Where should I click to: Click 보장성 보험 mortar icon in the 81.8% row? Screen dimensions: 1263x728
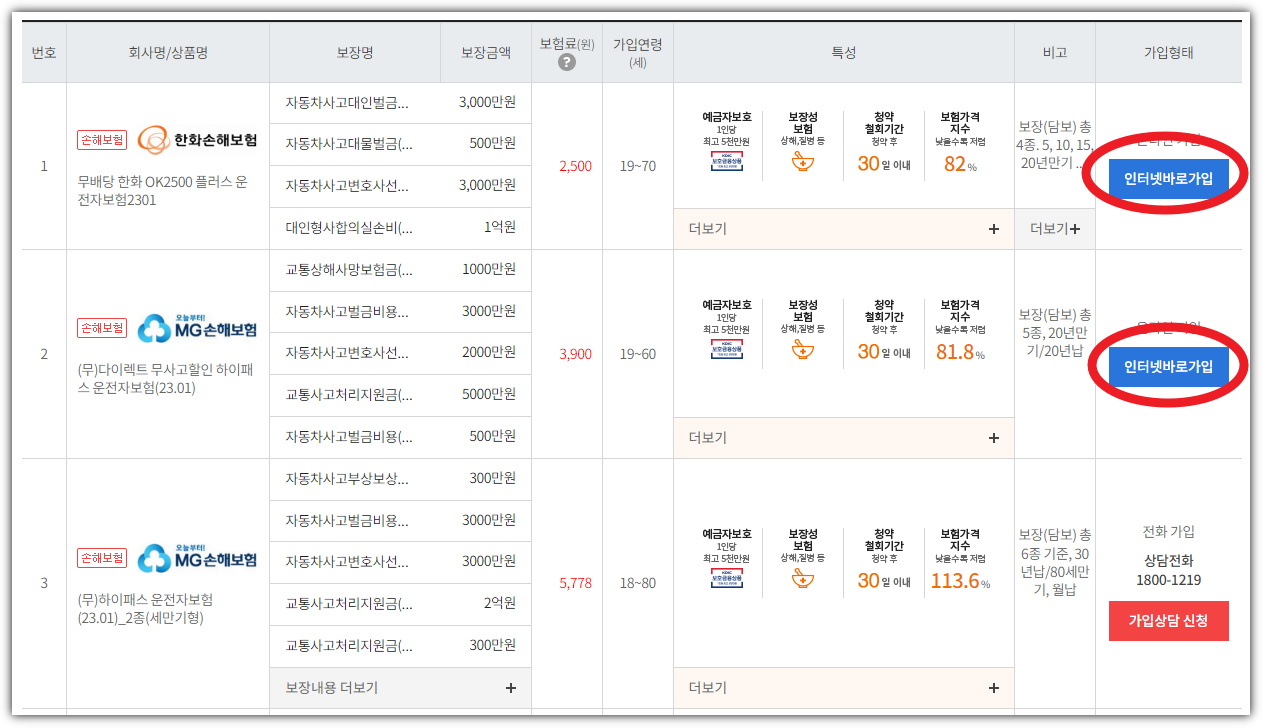click(802, 350)
